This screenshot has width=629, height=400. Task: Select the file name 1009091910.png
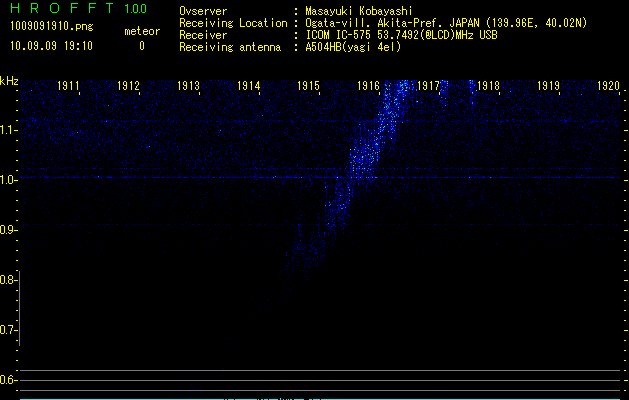click(52, 27)
